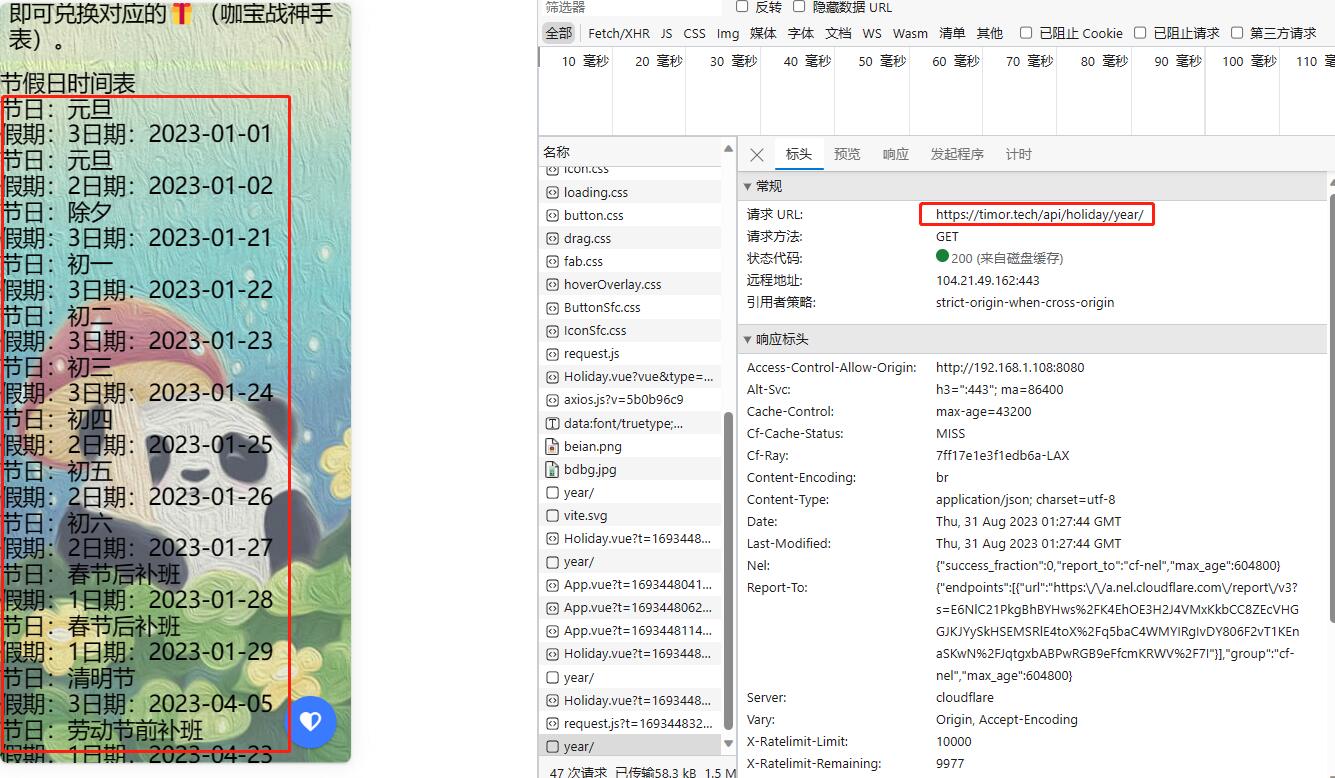Click the heart floating action button
Image resolution: width=1335 pixels, height=778 pixels.
coord(311,722)
